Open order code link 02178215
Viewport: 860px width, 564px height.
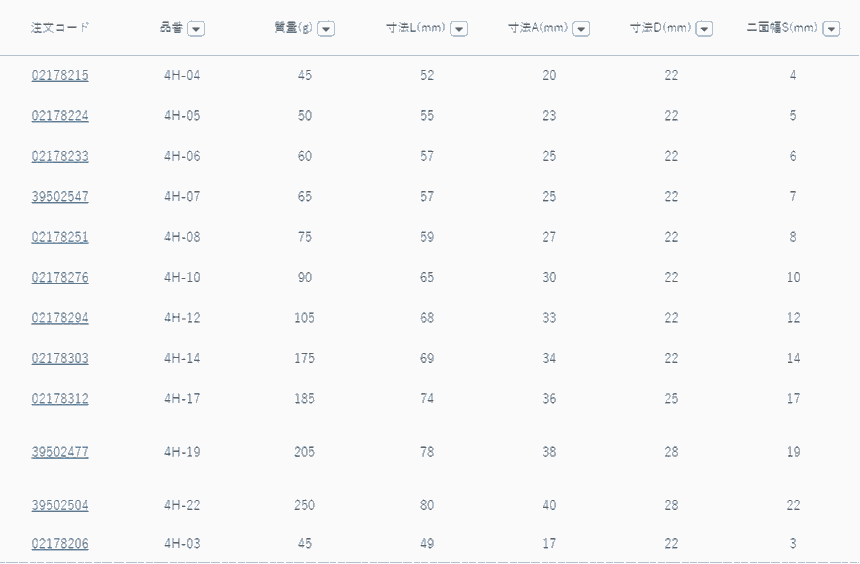tap(60, 75)
